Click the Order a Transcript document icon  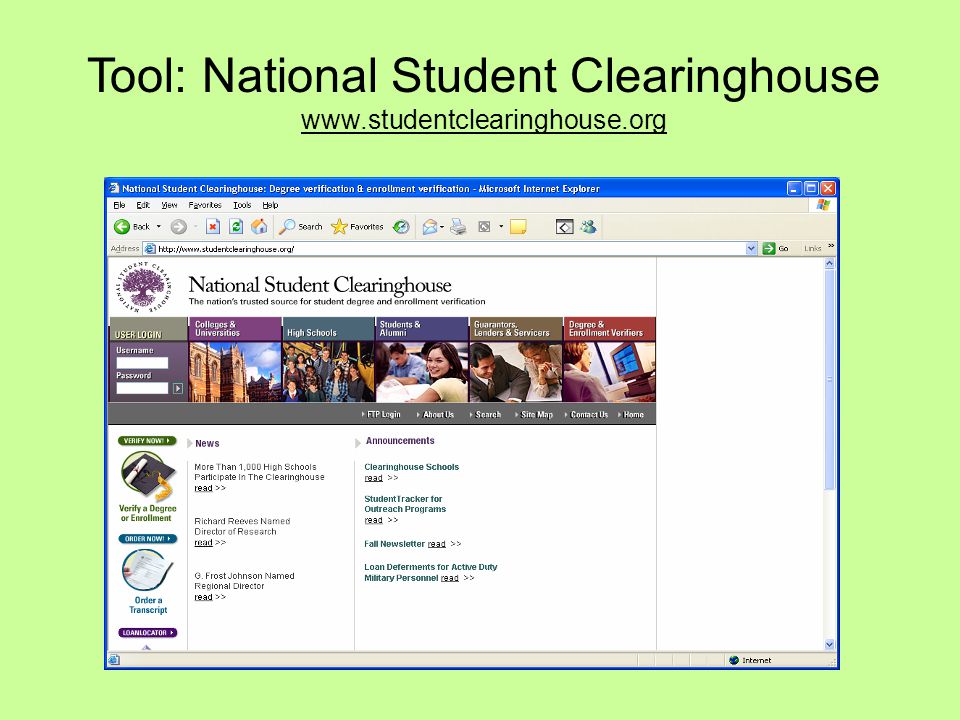tap(146, 570)
